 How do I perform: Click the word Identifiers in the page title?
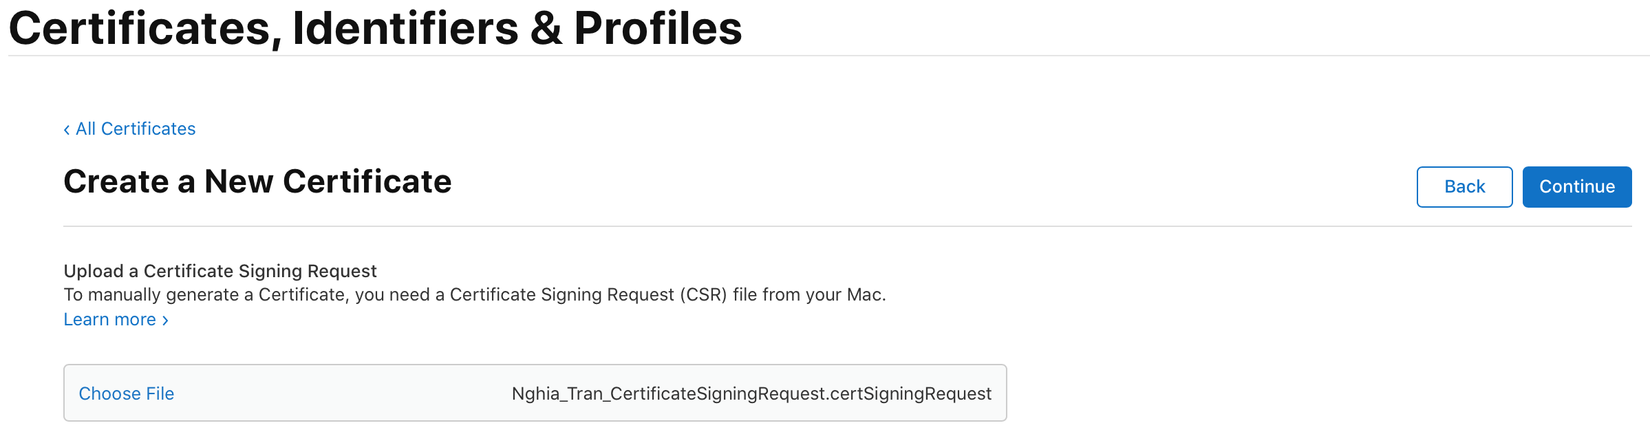click(405, 28)
